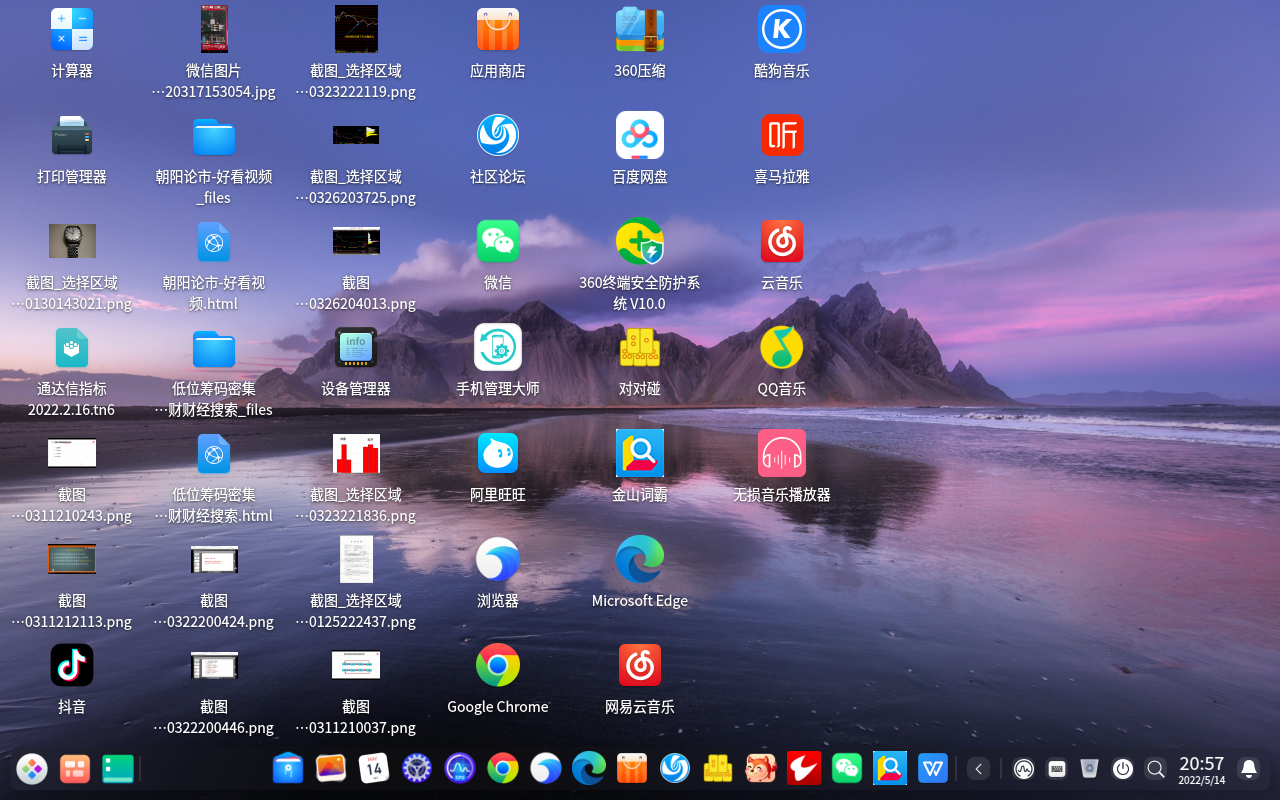Select the 低位筹码密集…财财经搜索.html file

[x=214, y=454]
